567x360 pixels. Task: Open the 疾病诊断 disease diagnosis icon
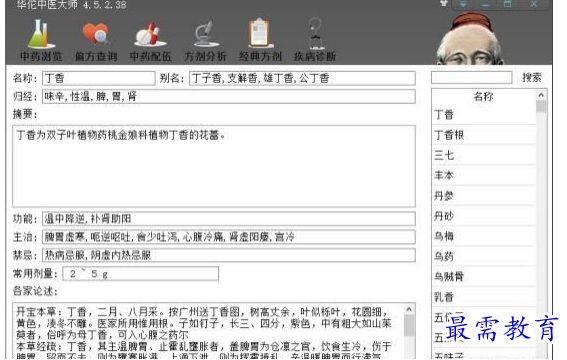pyautogui.click(x=315, y=40)
